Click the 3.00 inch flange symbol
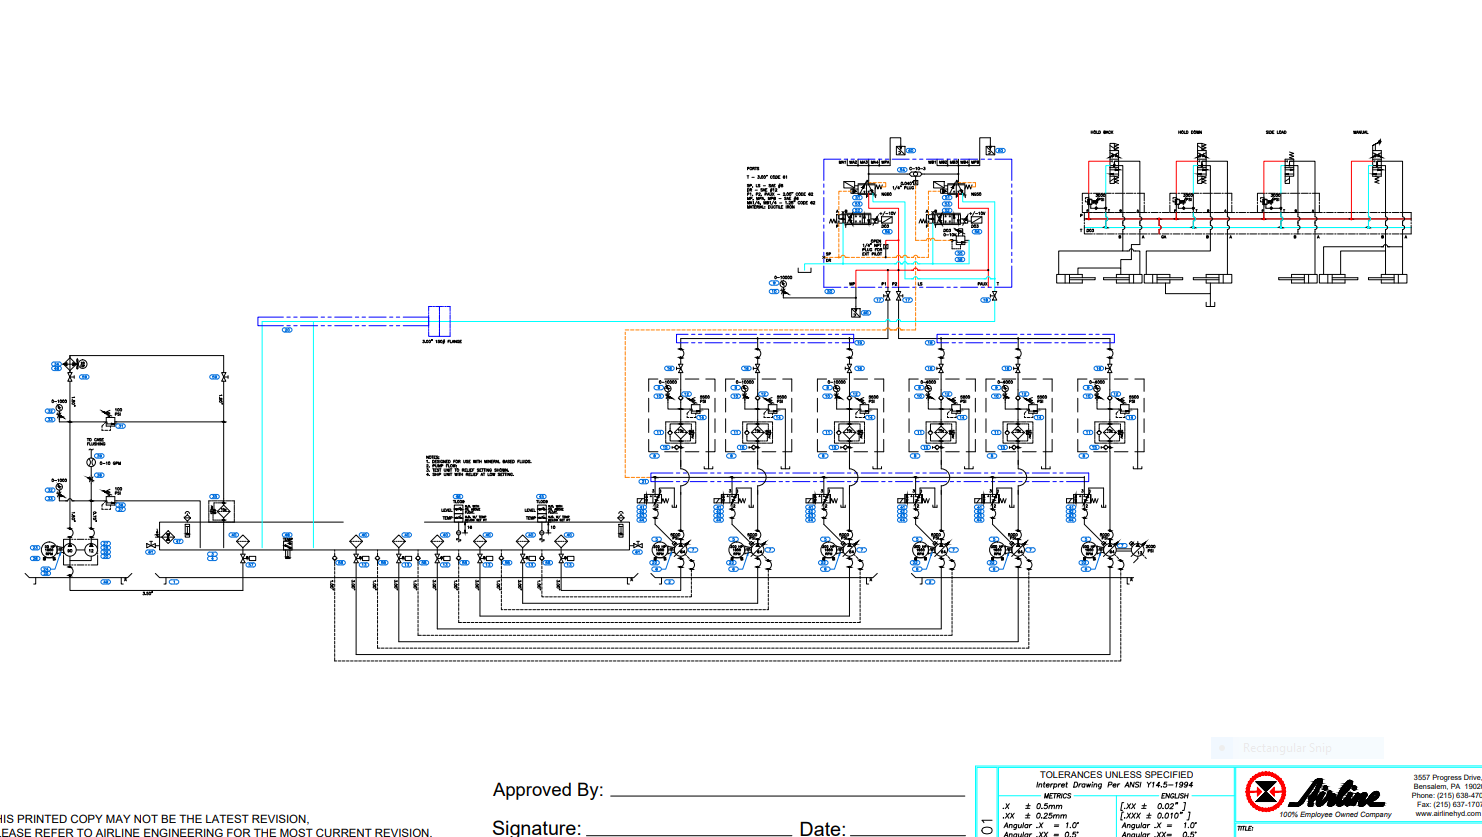This screenshot has width=1482, height=837. pos(438,320)
